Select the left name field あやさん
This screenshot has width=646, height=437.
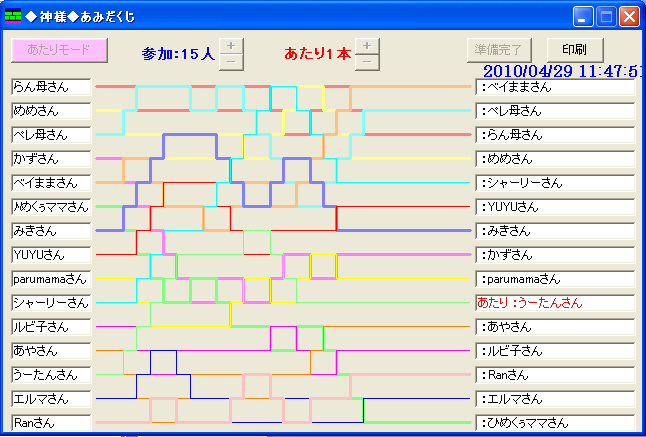point(51,351)
